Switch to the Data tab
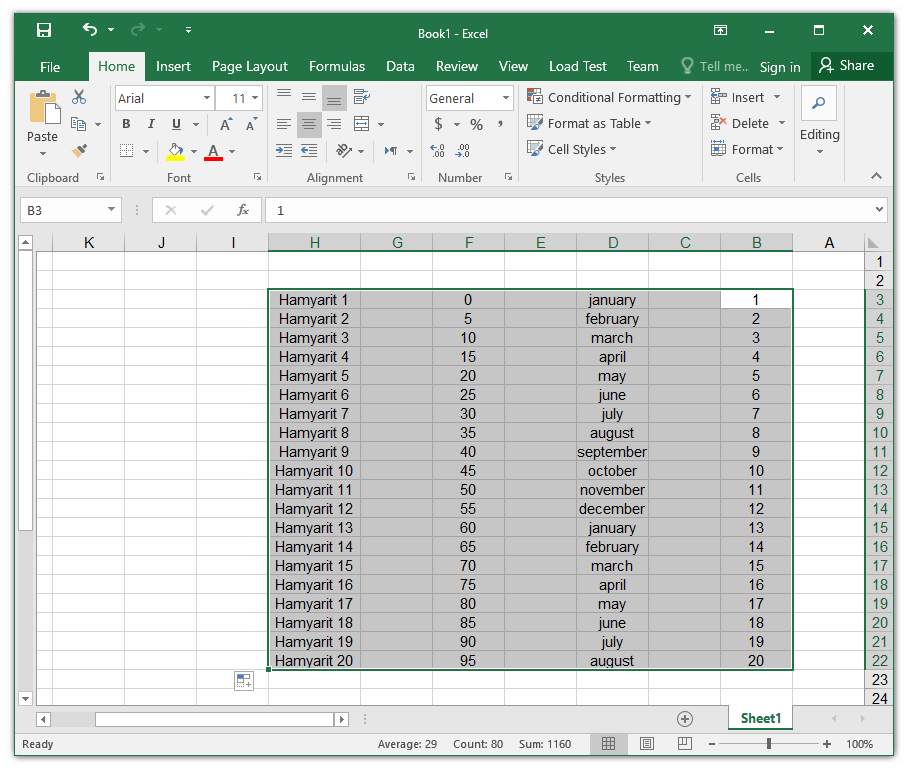The width and height of the screenshot is (908, 775). 400,67
